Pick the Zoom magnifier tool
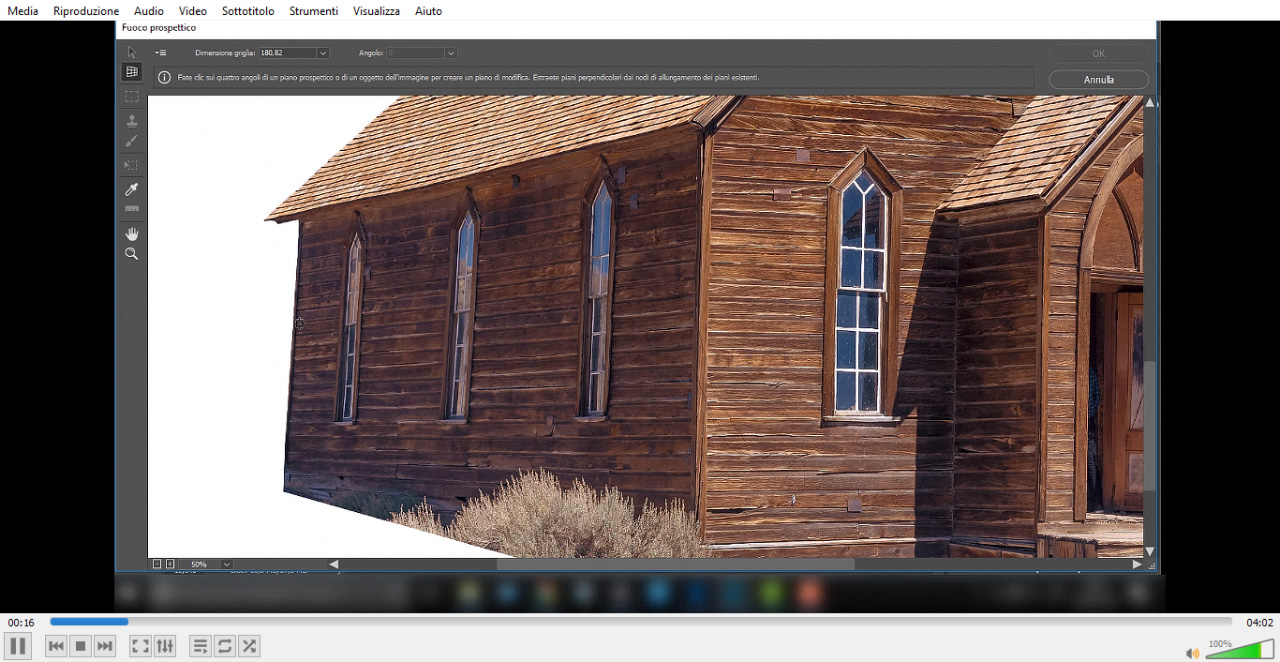The height and width of the screenshot is (662, 1280). tap(131, 254)
